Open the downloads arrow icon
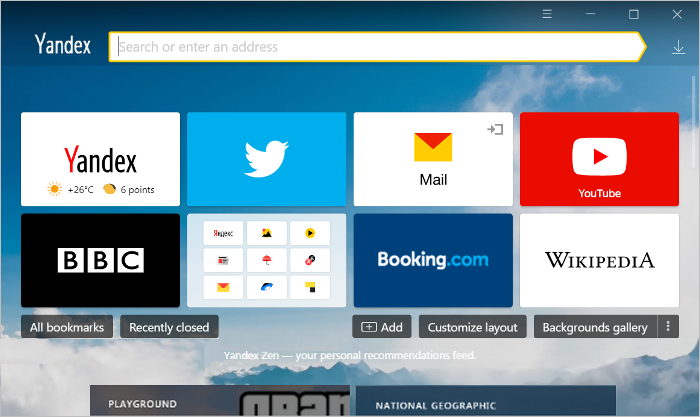 click(x=678, y=47)
